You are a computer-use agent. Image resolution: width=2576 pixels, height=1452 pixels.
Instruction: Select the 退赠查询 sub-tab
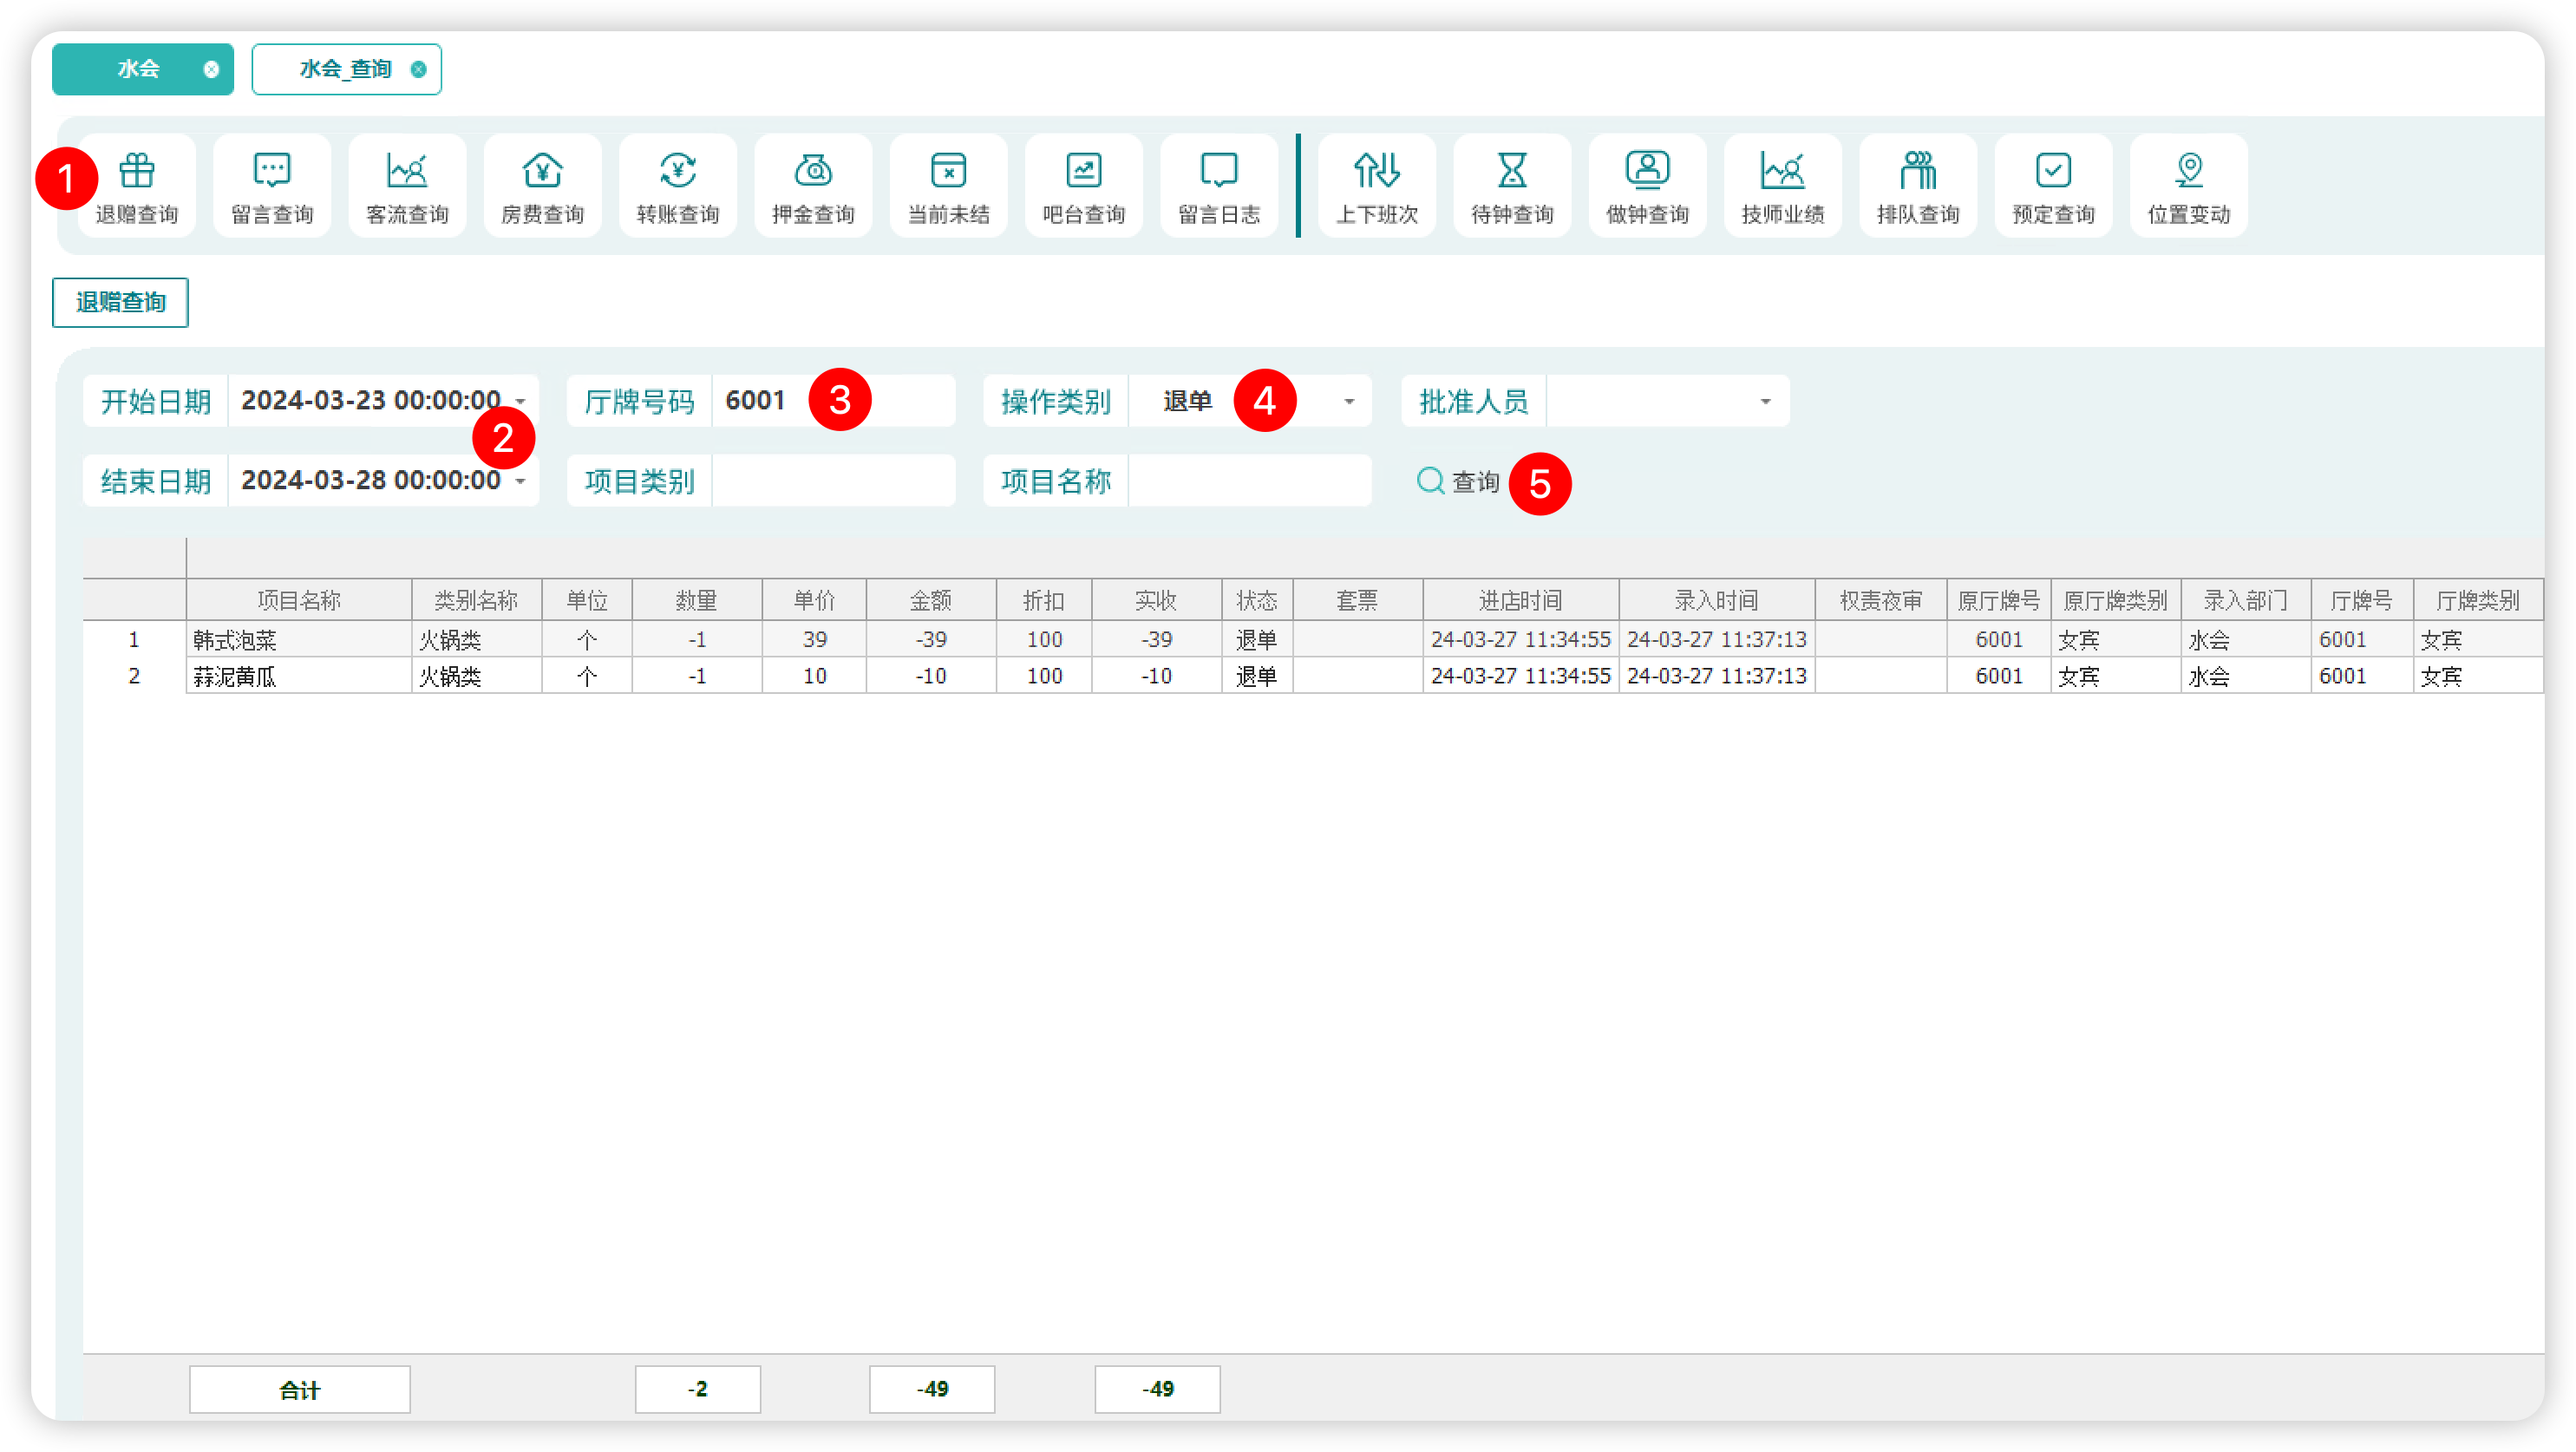(120, 302)
